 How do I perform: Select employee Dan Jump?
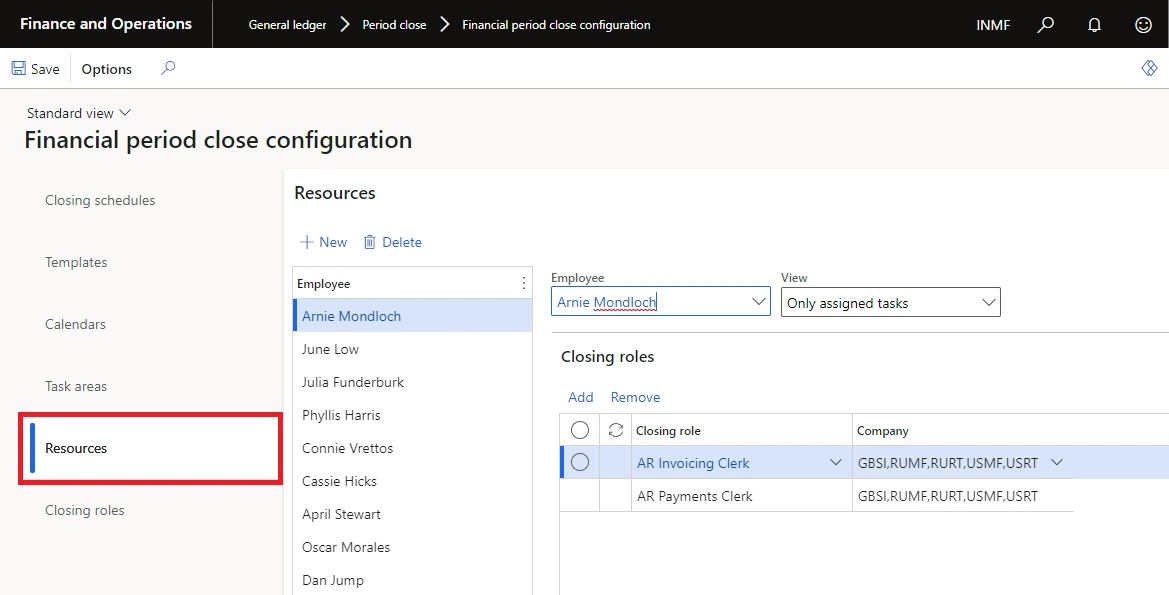click(413, 579)
